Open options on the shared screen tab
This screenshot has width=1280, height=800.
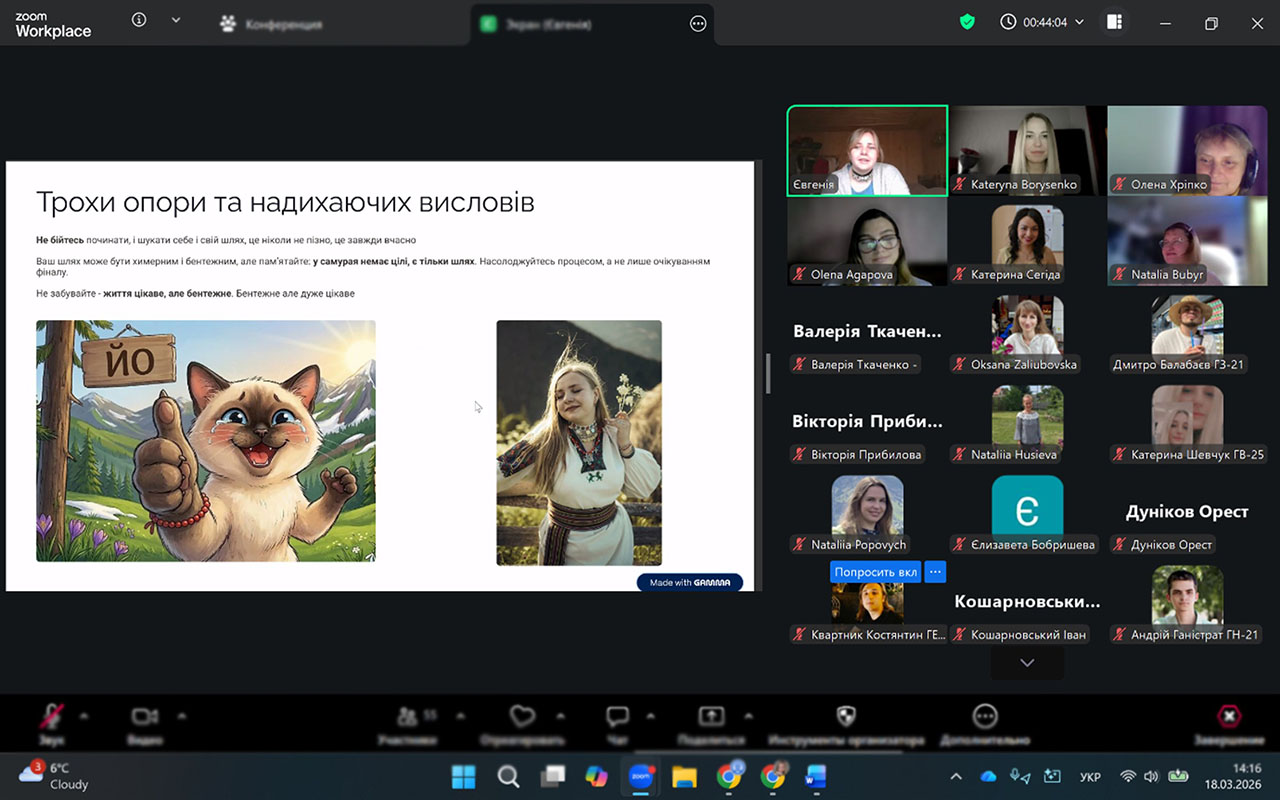pyautogui.click(x=698, y=24)
